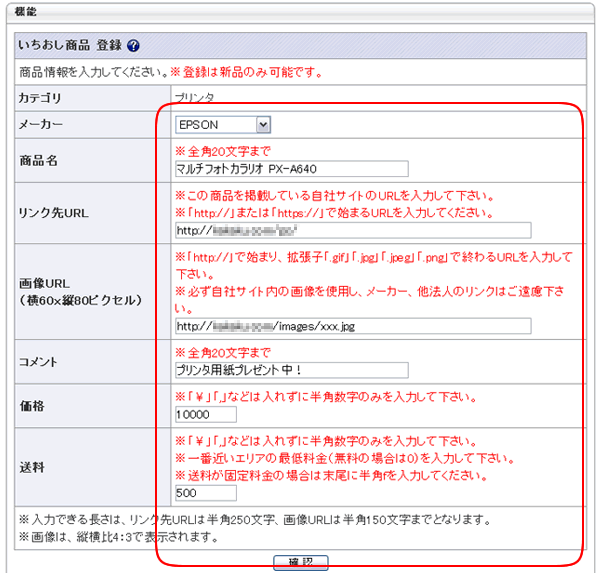Select the コメント text box
The width and height of the screenshot is (600, 573).
[291, 371]
